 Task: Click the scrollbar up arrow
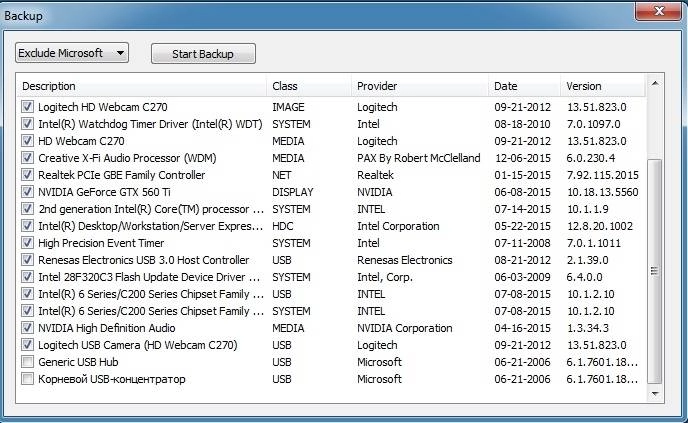click(655, 83)
